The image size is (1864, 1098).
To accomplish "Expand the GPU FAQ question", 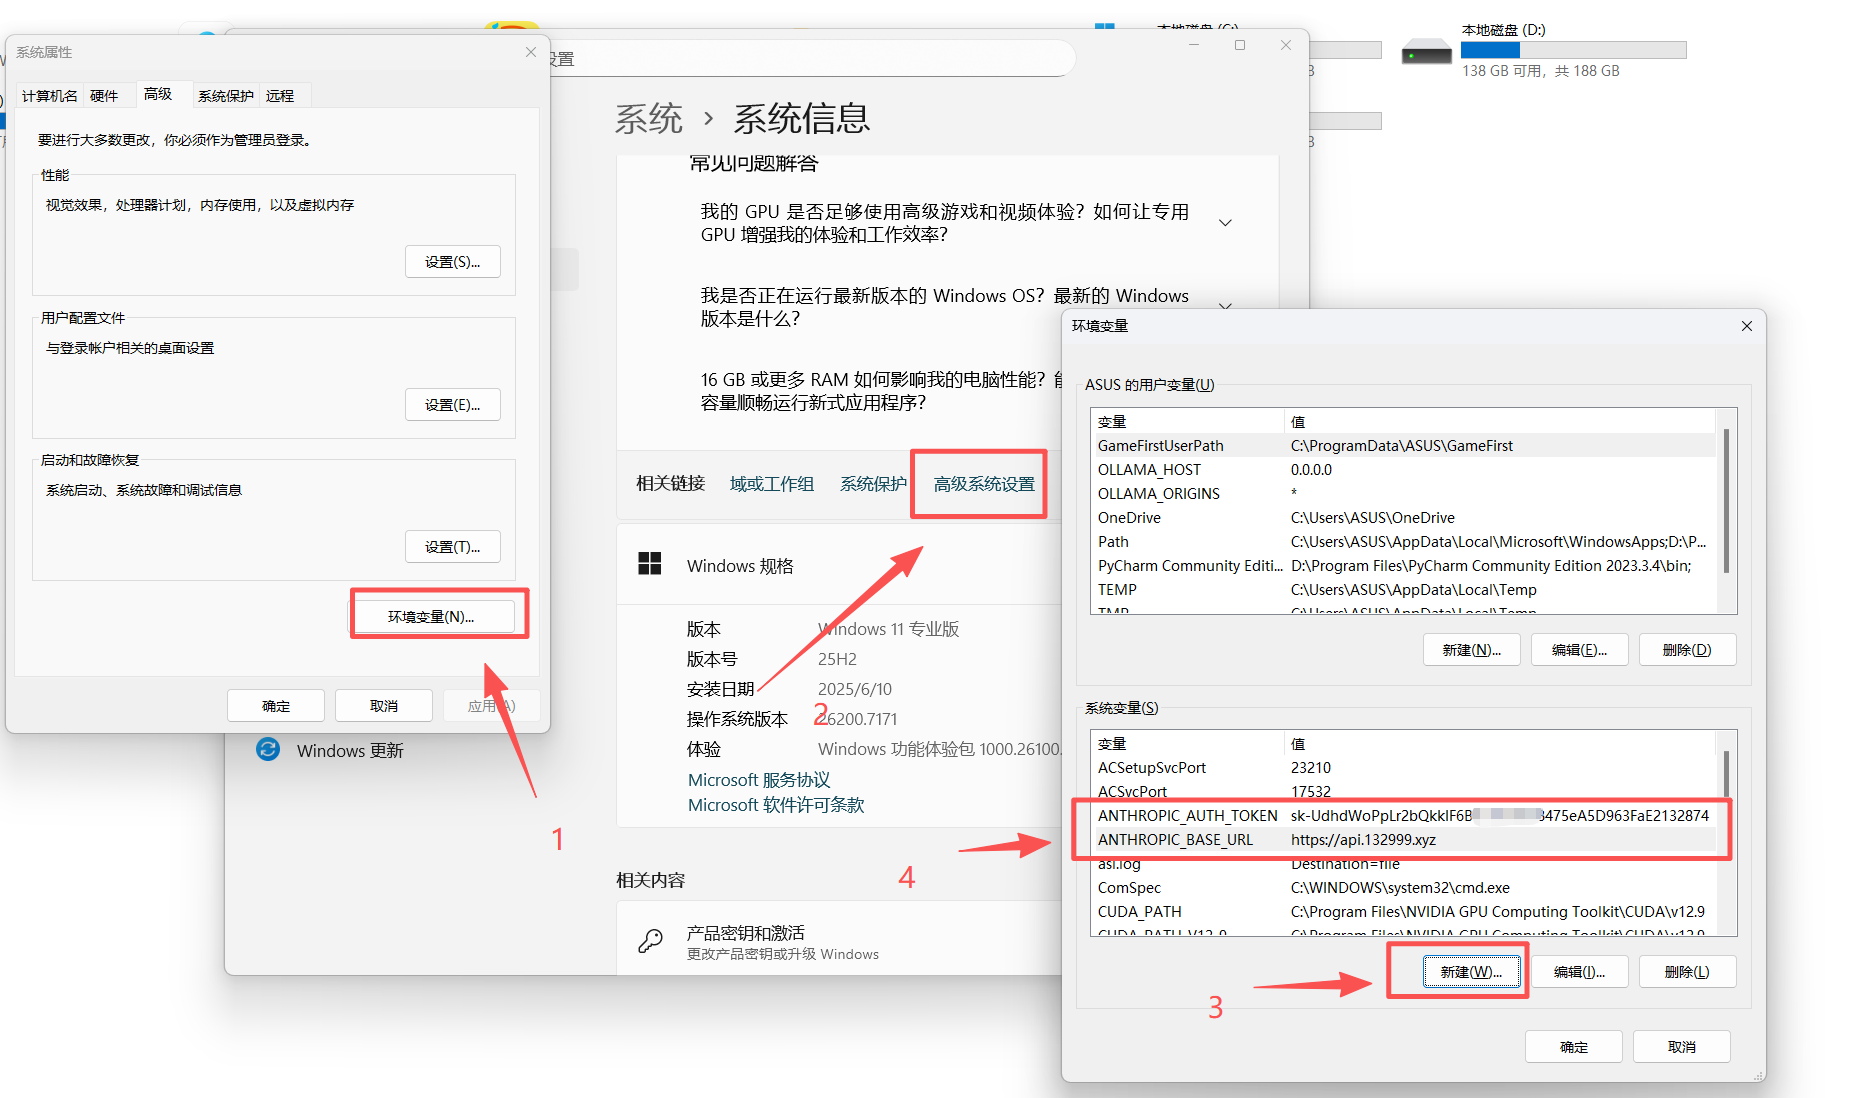I will click(x=1225, y=223).
